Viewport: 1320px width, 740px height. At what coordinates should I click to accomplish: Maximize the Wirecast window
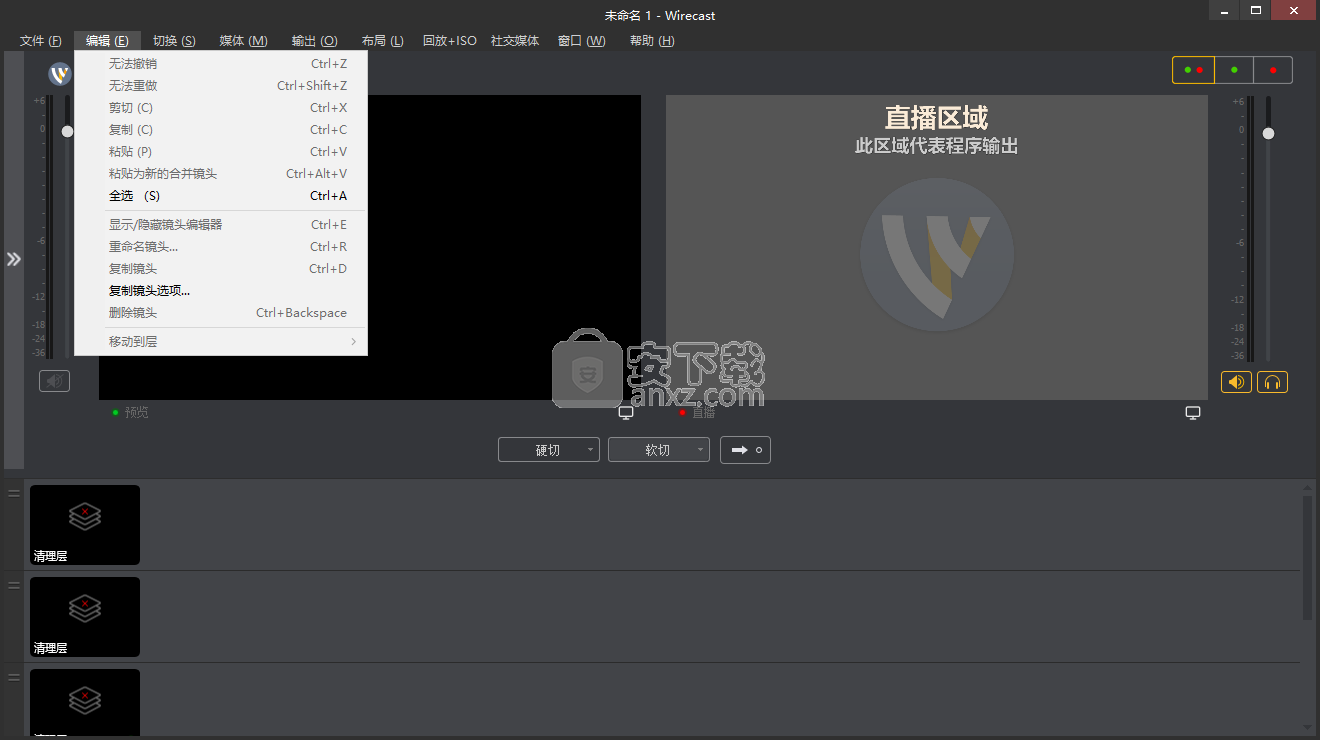point(1257,10)
